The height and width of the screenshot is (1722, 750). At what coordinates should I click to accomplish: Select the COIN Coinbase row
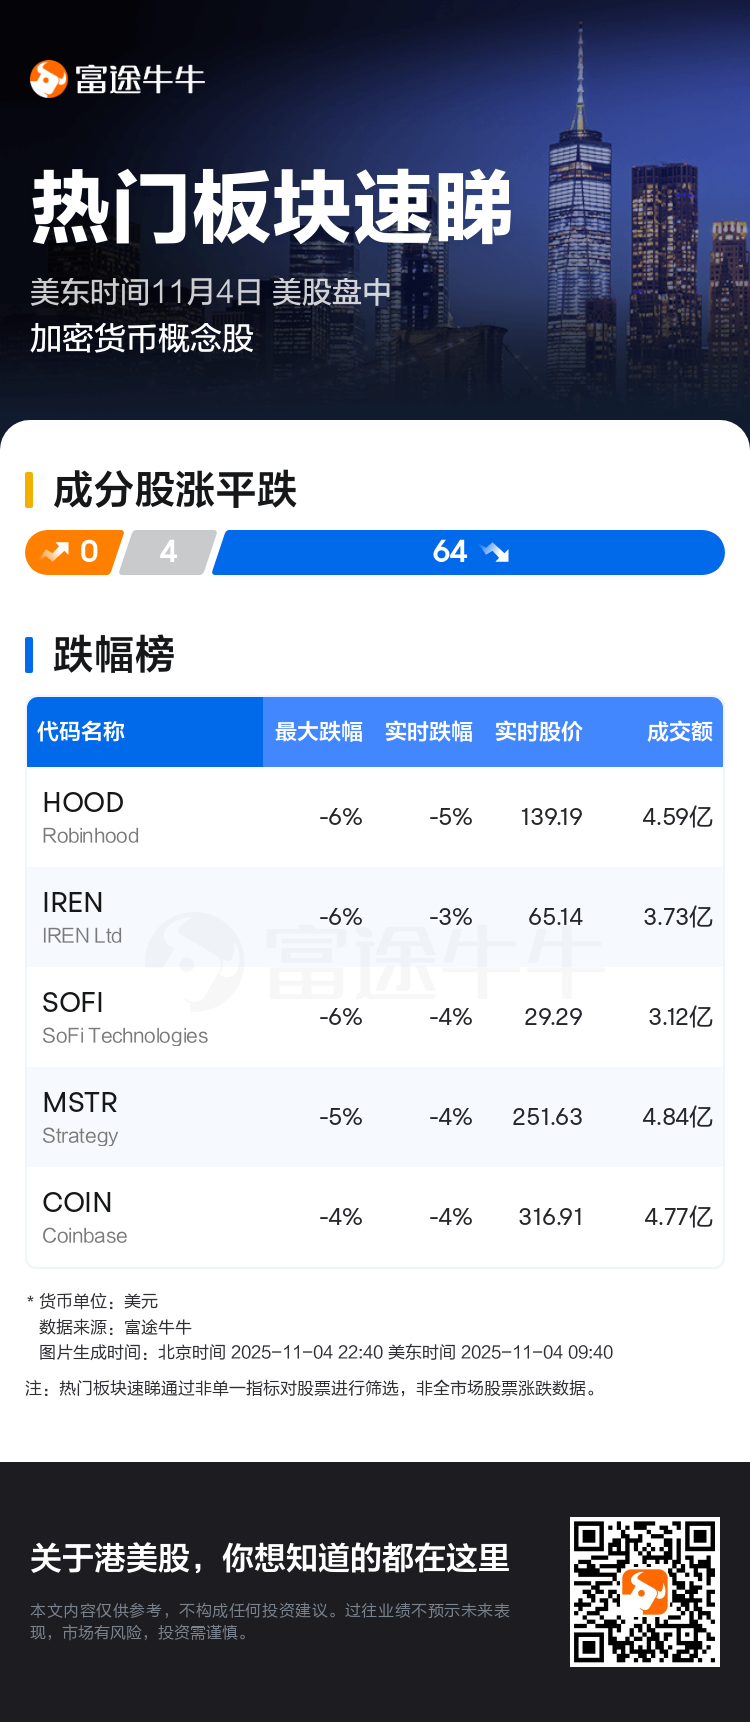coord(374,1217)
